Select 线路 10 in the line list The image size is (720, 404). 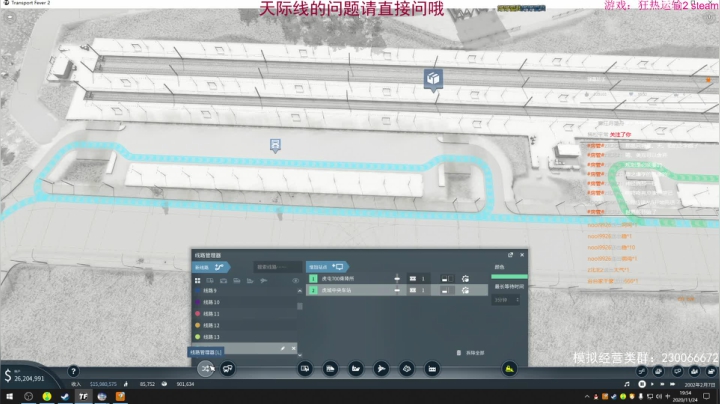click(244, 302)
